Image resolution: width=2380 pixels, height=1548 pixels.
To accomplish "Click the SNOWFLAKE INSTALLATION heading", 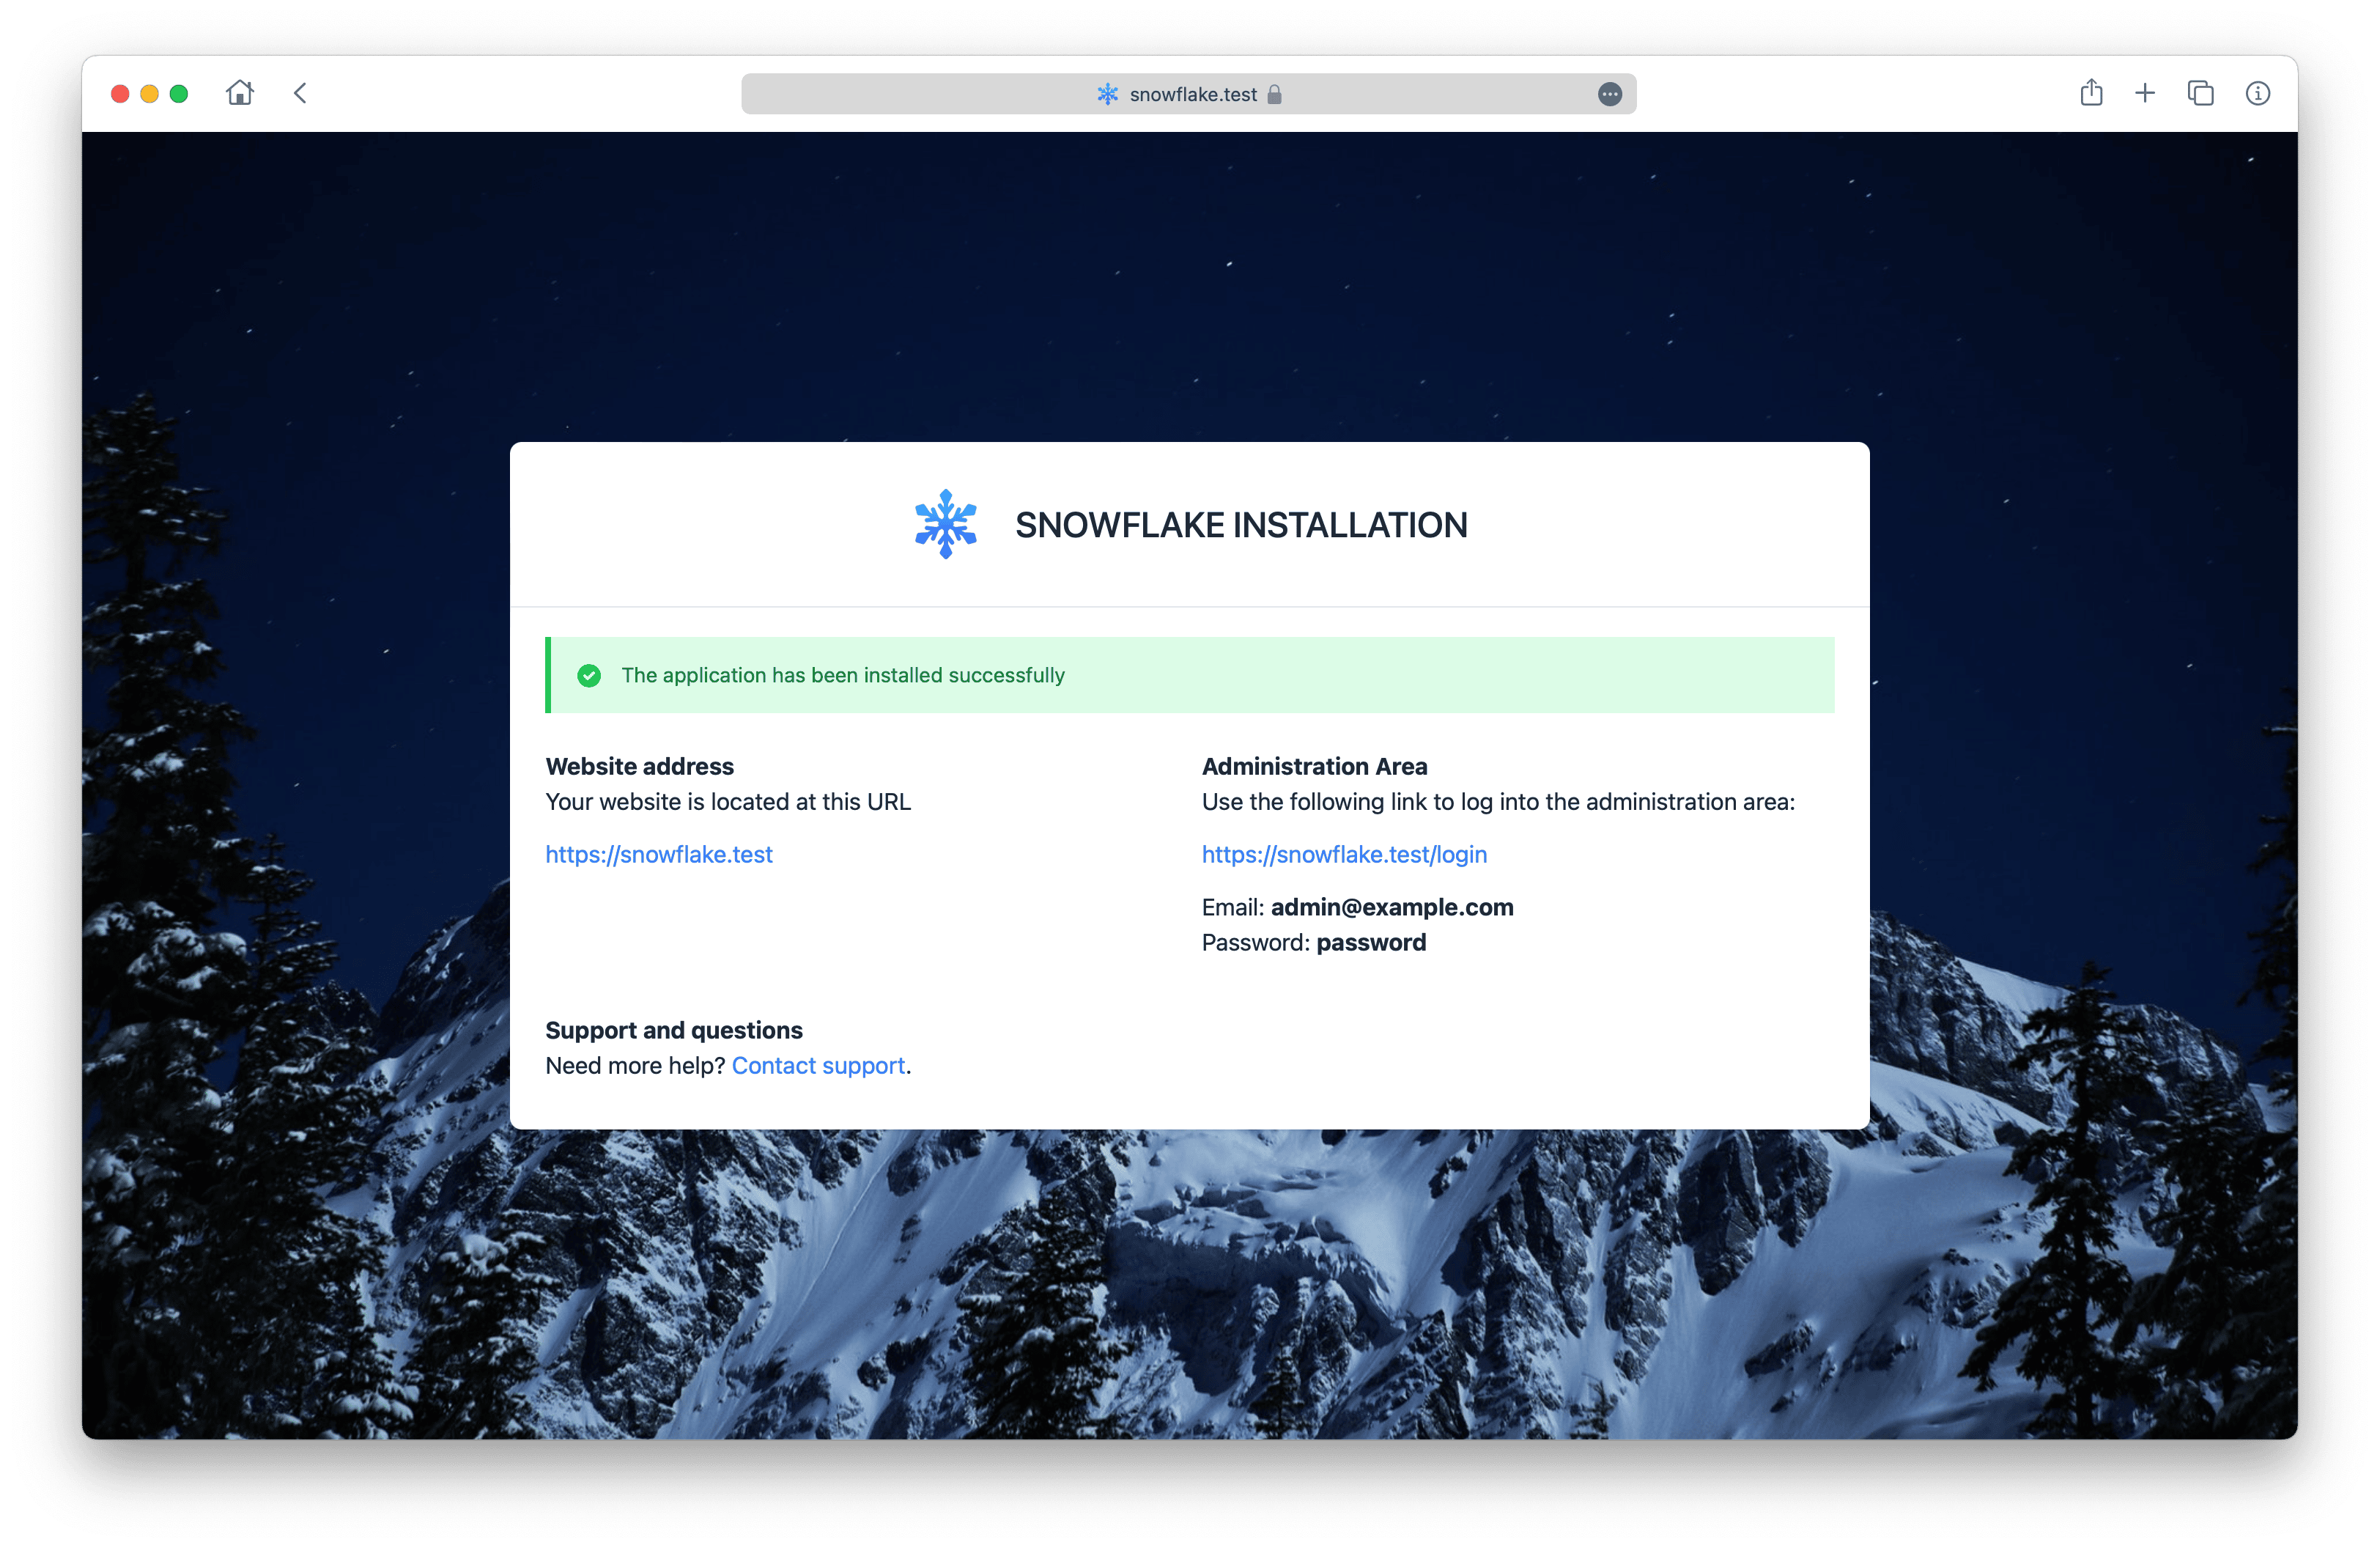I will 1240,525.
